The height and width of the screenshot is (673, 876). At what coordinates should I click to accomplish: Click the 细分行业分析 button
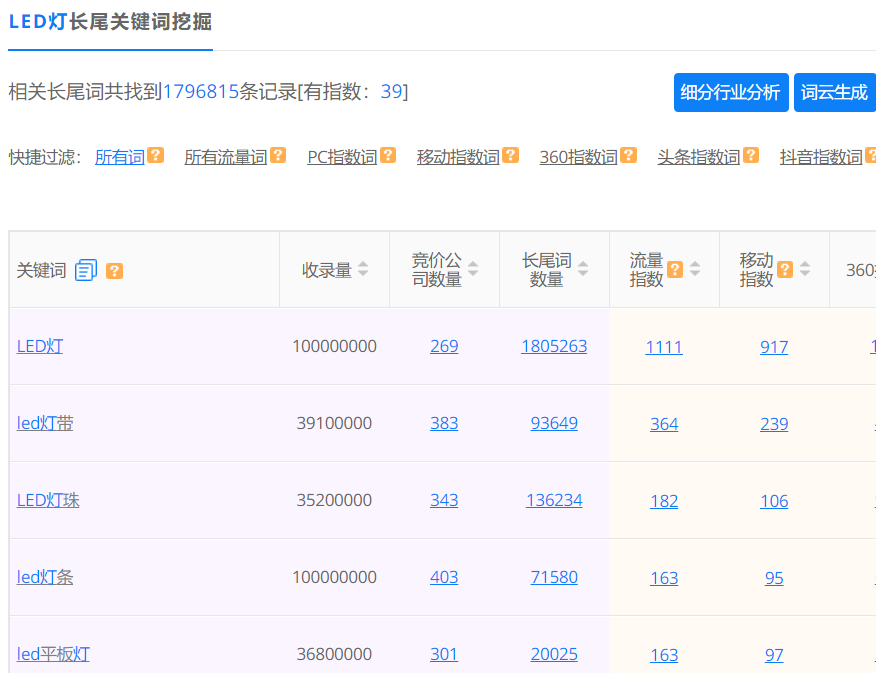731,91
